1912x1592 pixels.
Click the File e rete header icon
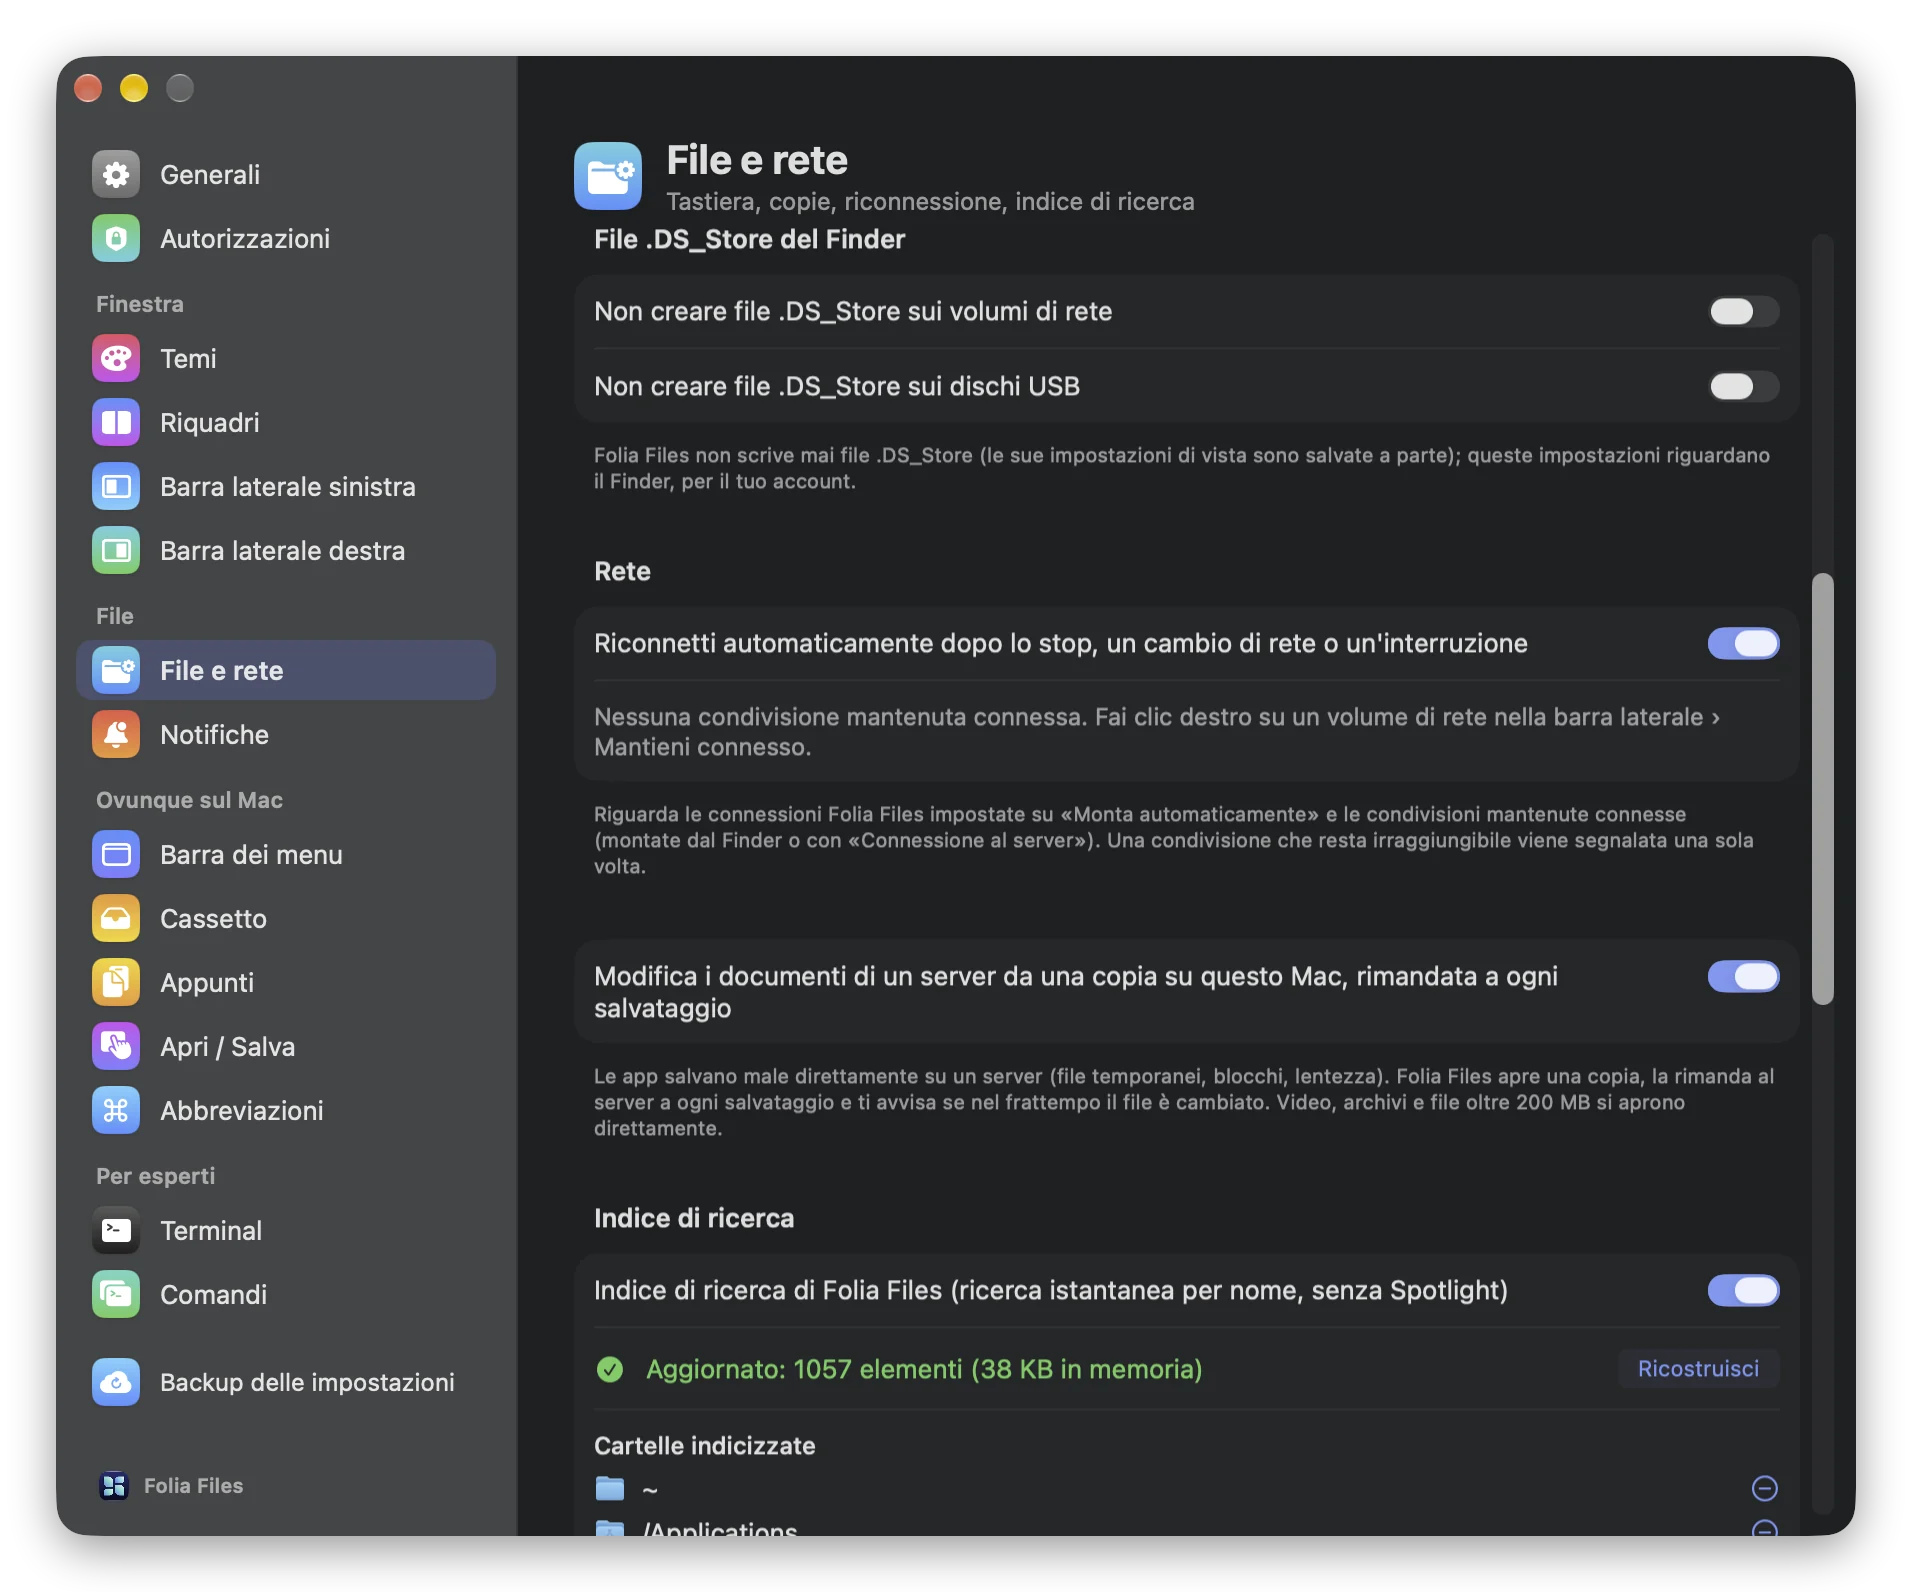click(x=608, y=176)
